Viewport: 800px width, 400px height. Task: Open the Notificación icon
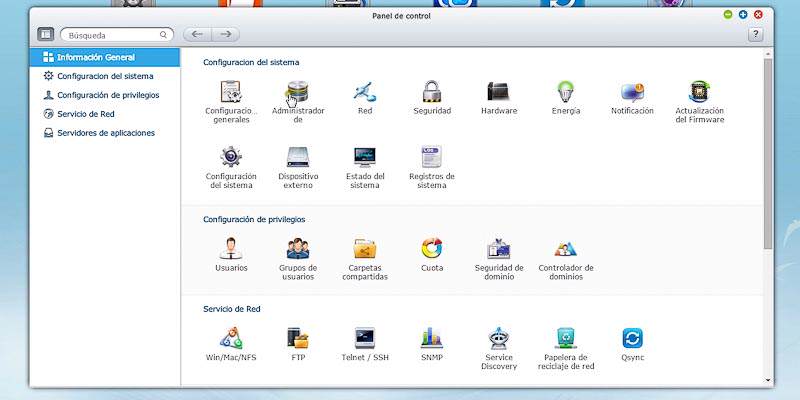pyautogui.click(x=632, y=92)
